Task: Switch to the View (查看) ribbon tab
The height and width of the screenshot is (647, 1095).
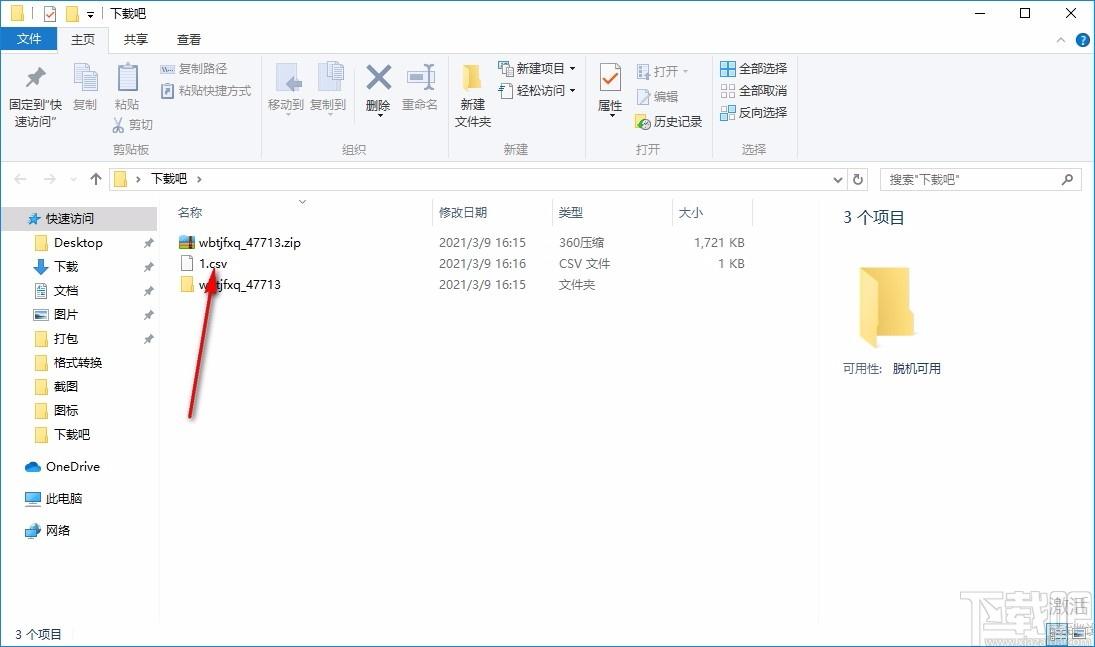Action: [x=189, y=40]
